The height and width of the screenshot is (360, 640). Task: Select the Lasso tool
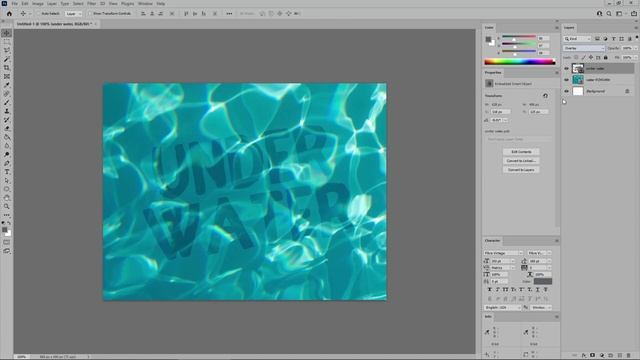pyautogui.click(x=7, y=50)
